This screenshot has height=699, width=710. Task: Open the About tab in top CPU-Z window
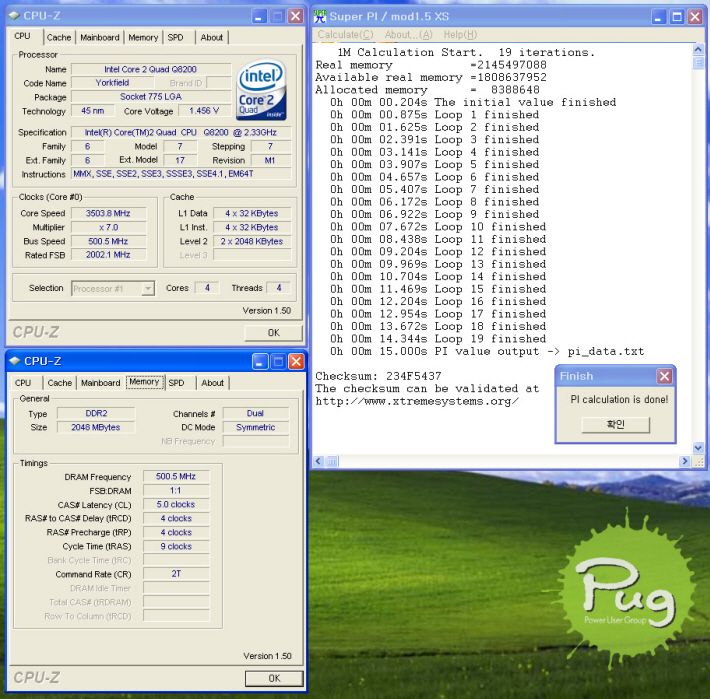click(211, 38)
